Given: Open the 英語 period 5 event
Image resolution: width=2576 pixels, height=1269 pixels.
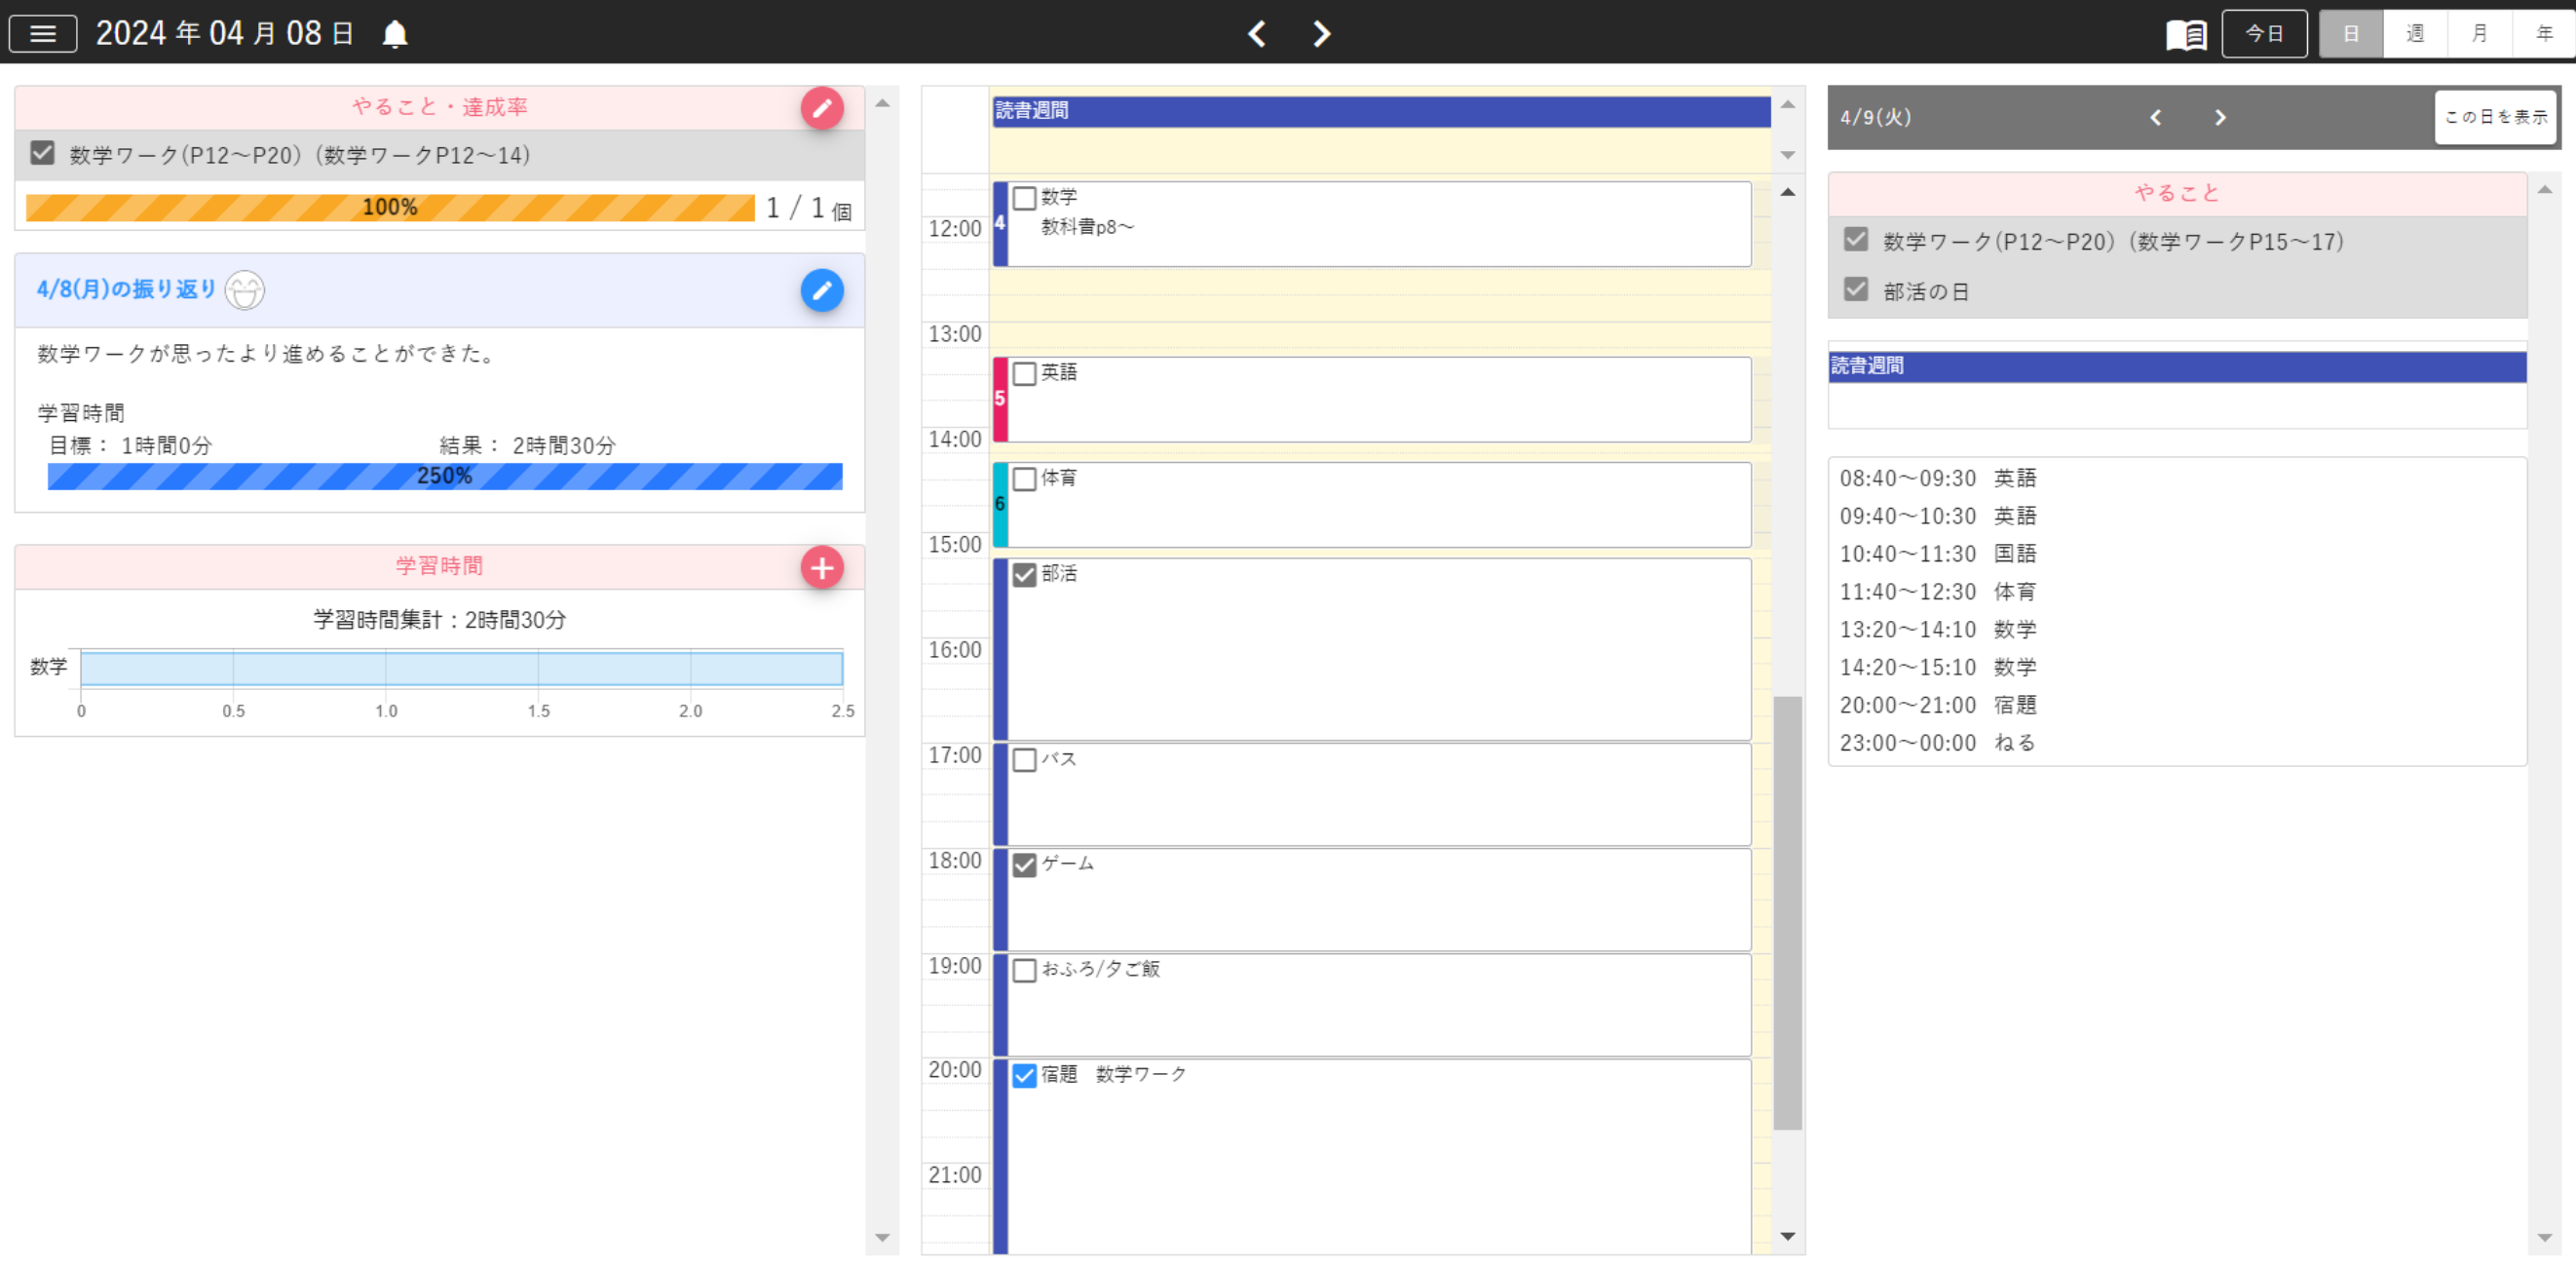Looking at the screenshot, I should [1372, 400].
